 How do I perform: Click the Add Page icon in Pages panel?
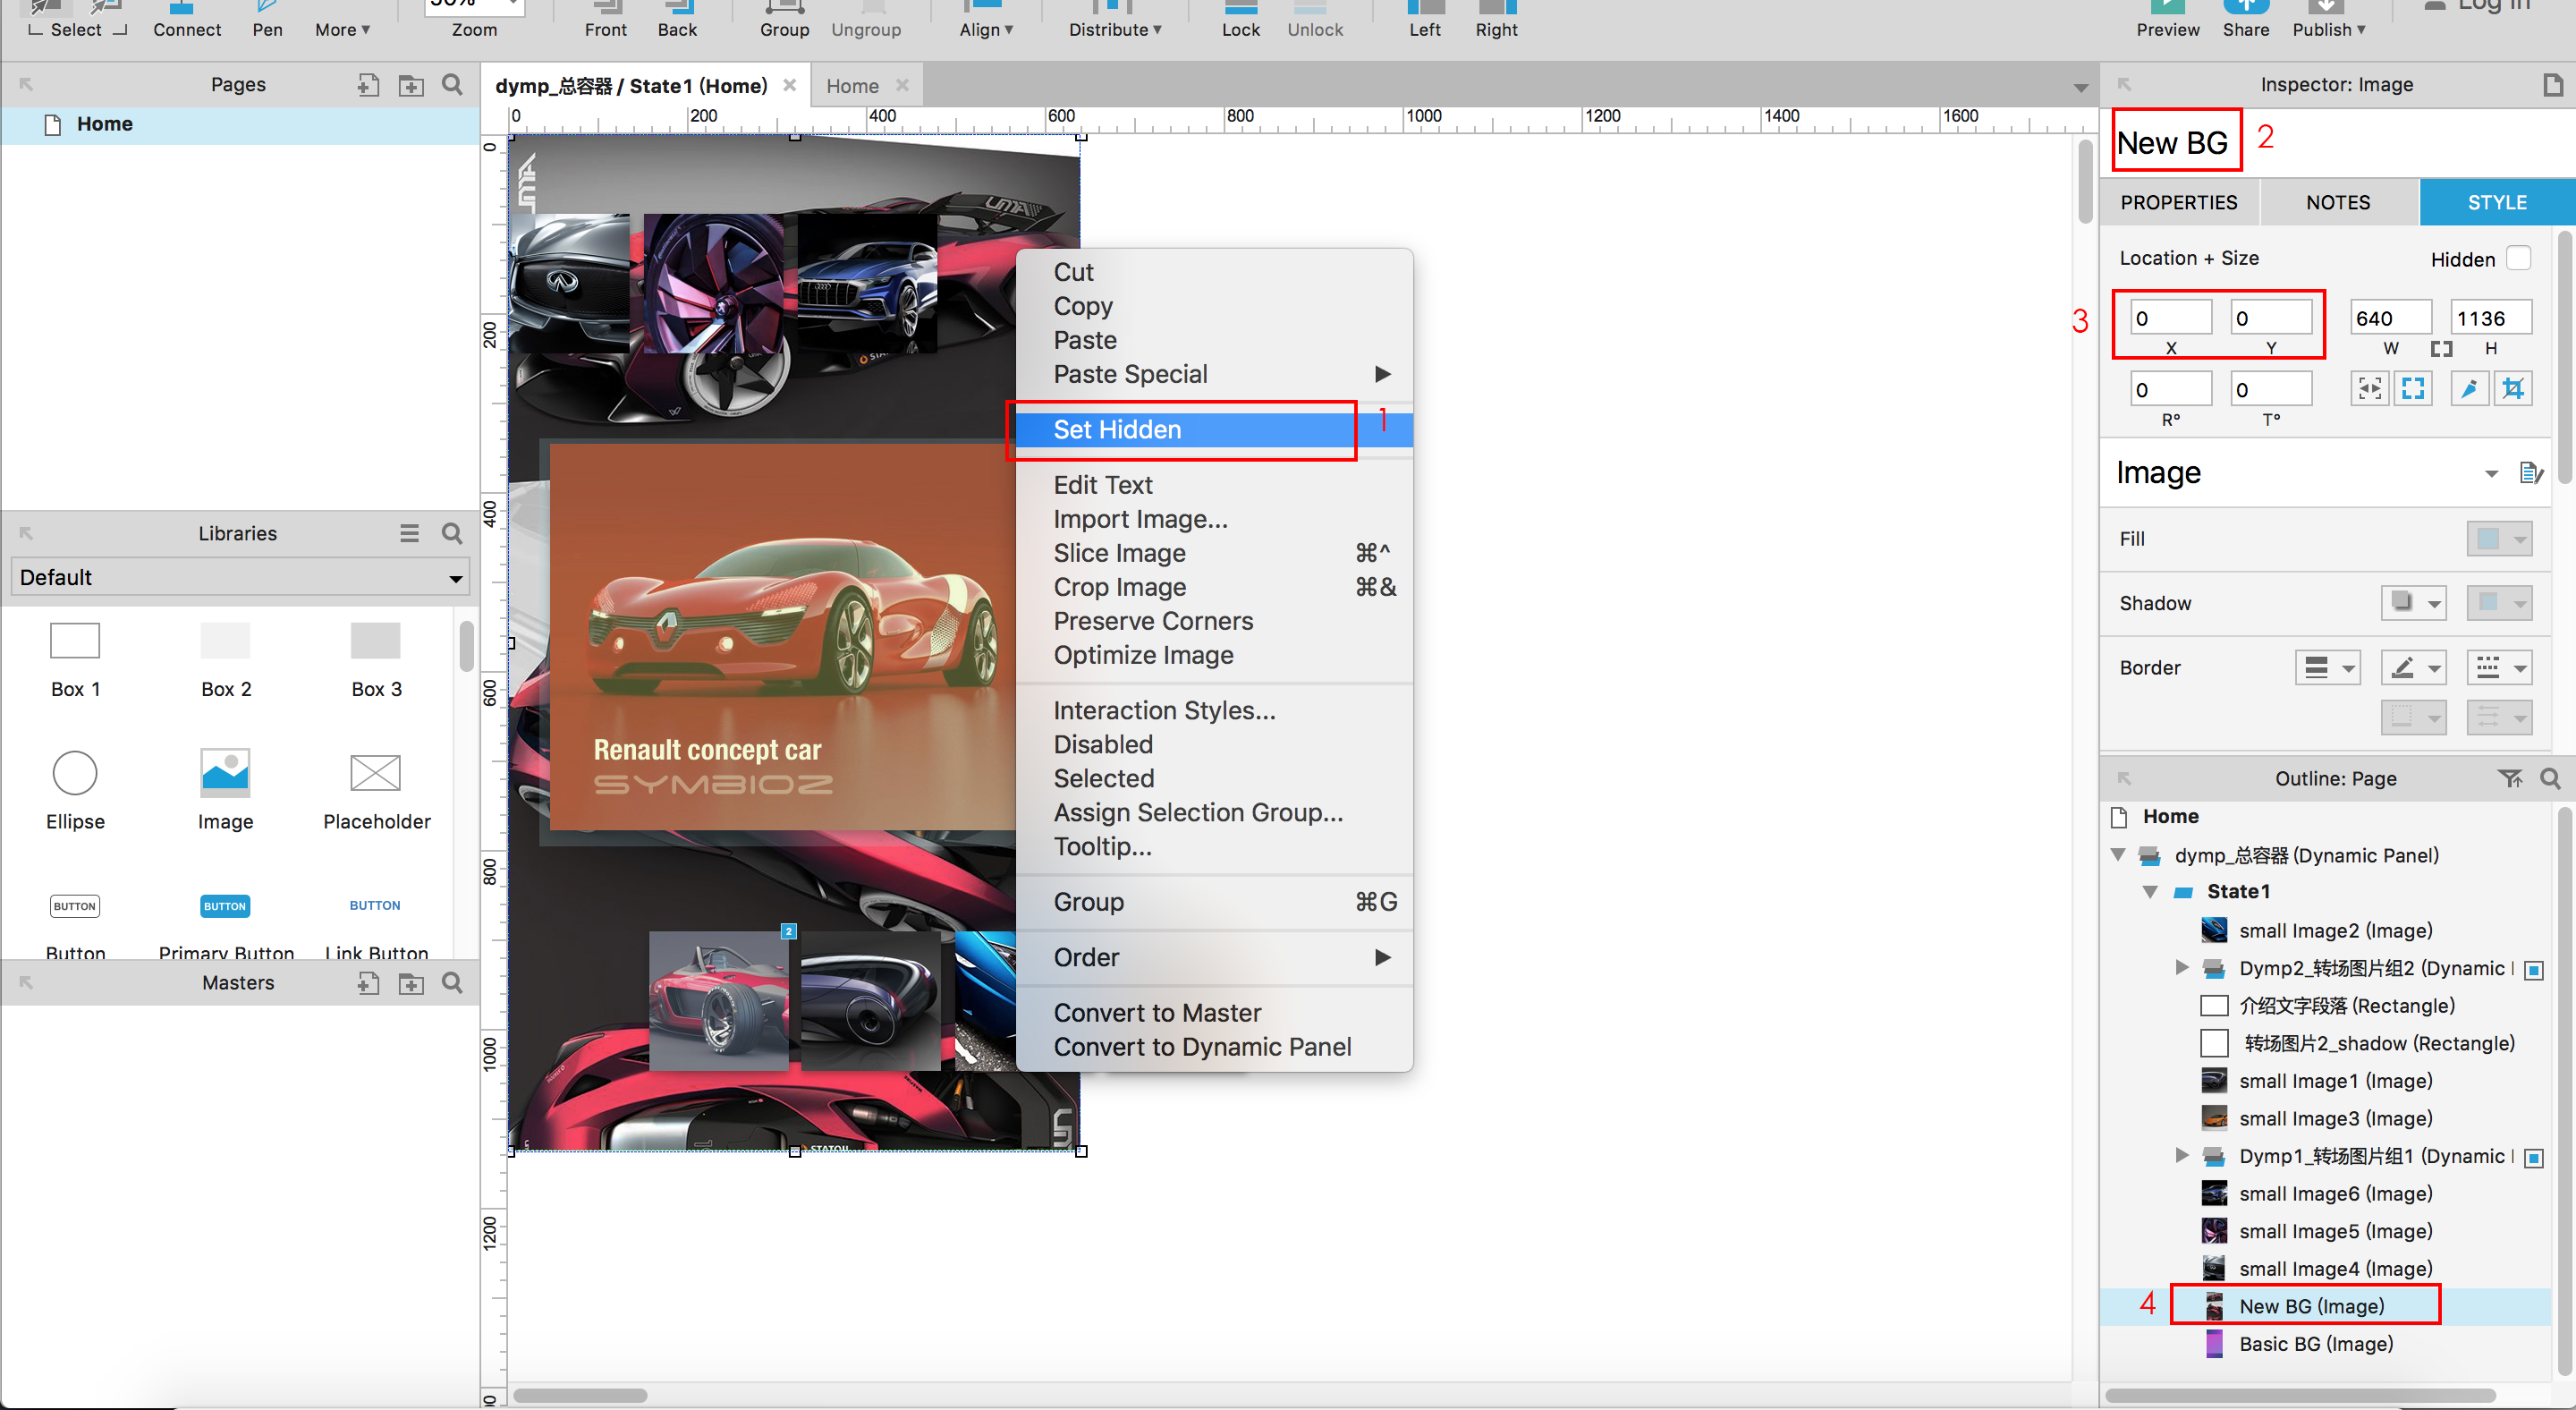click(368, 85)
